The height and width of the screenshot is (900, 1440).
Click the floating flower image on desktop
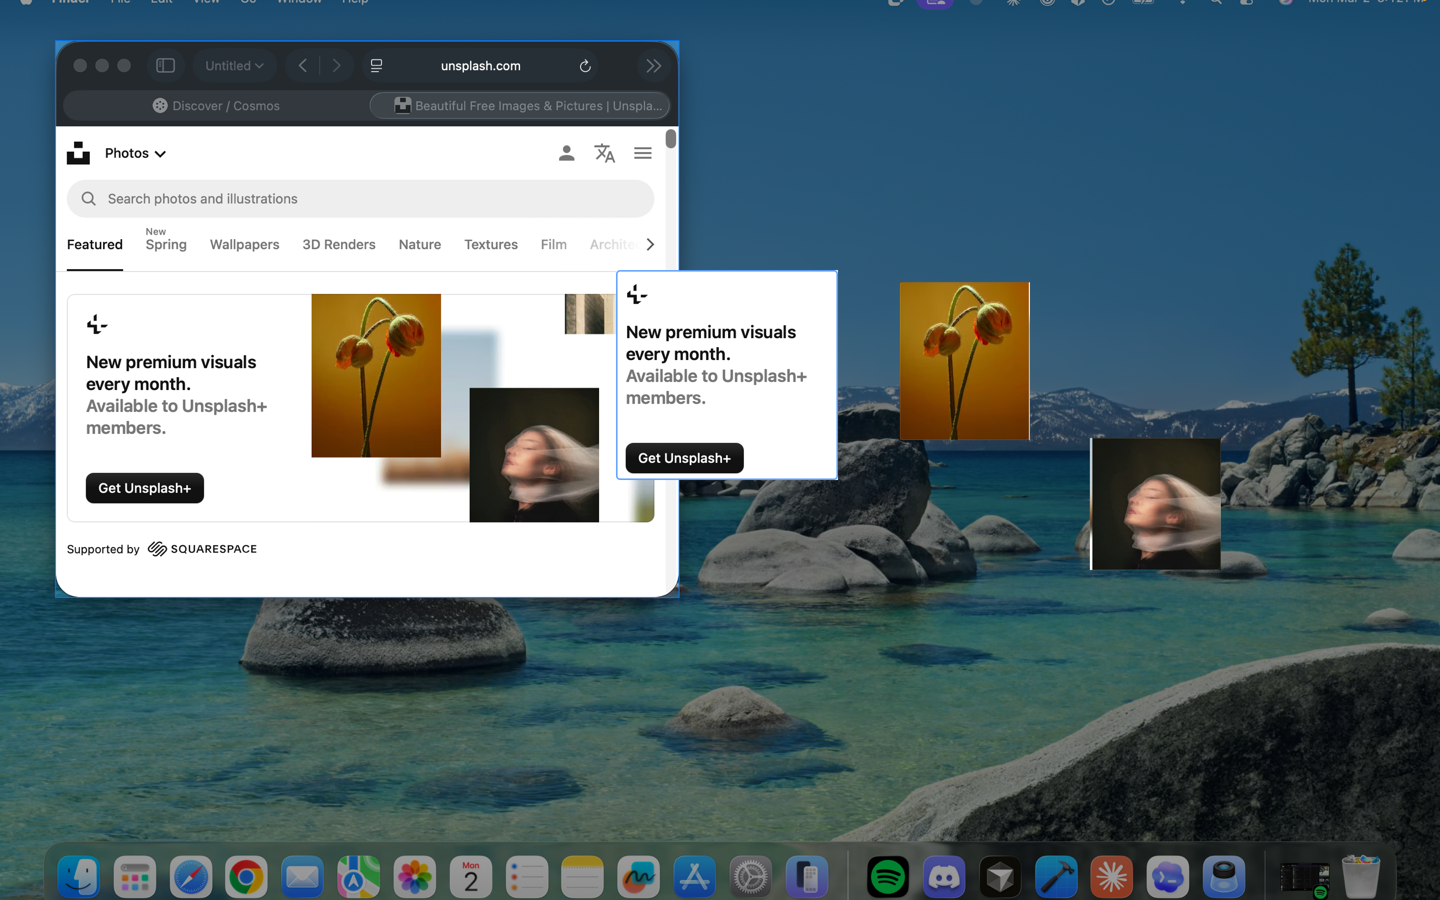pos(964,361)
